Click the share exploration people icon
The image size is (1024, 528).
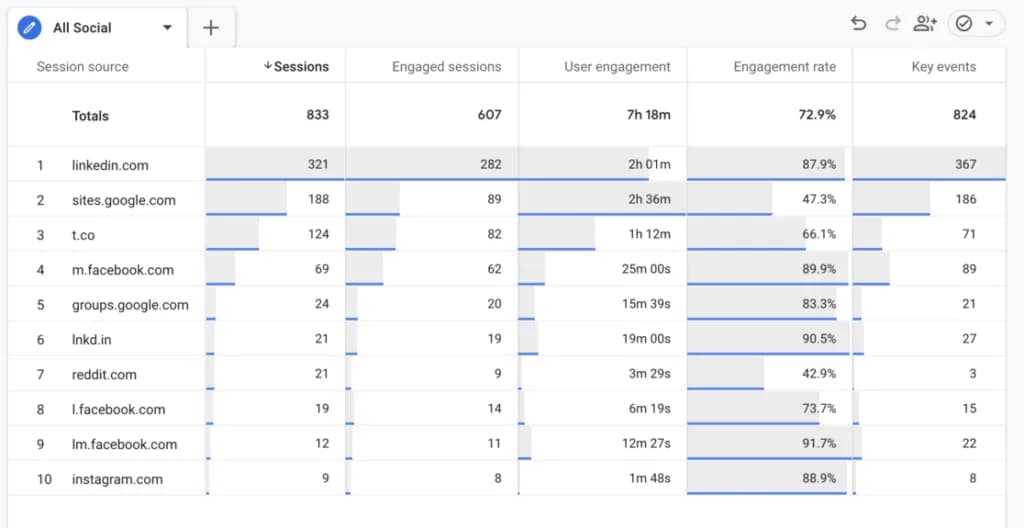click(x=925, y=24)
